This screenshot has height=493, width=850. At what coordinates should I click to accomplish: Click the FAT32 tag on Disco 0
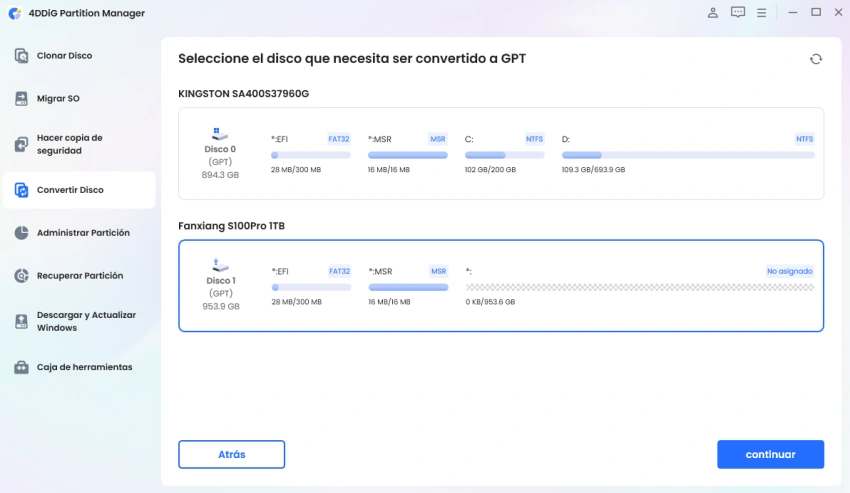point(339,139)
